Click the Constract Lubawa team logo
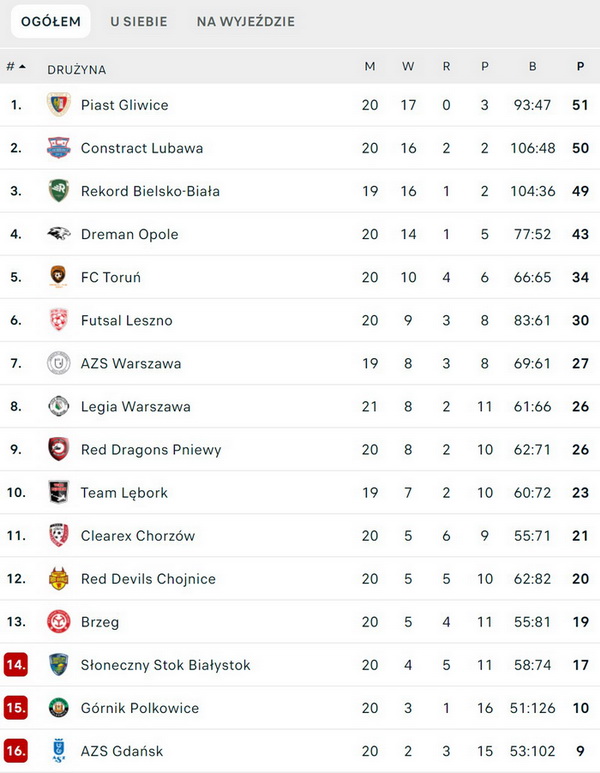Viewport: 600px width, 773px height. click(x=59, y=148)
